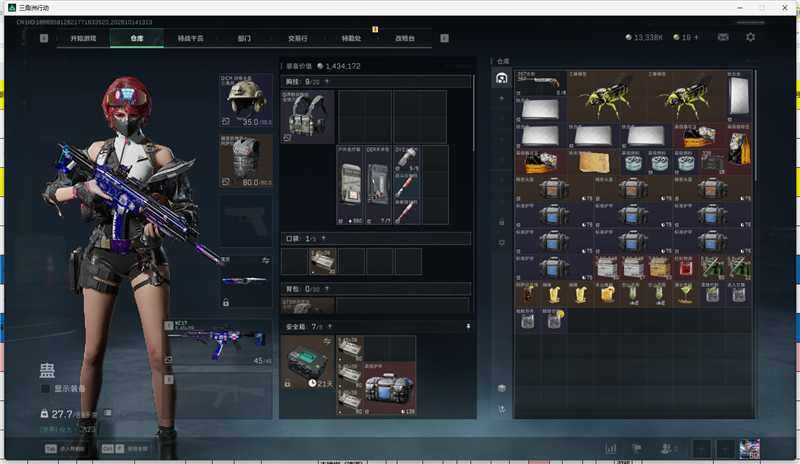Image resolution: width=800 pixels, height=464 pixels.
Task: Expand the 安全箱 section arrow
Action: 330,326
